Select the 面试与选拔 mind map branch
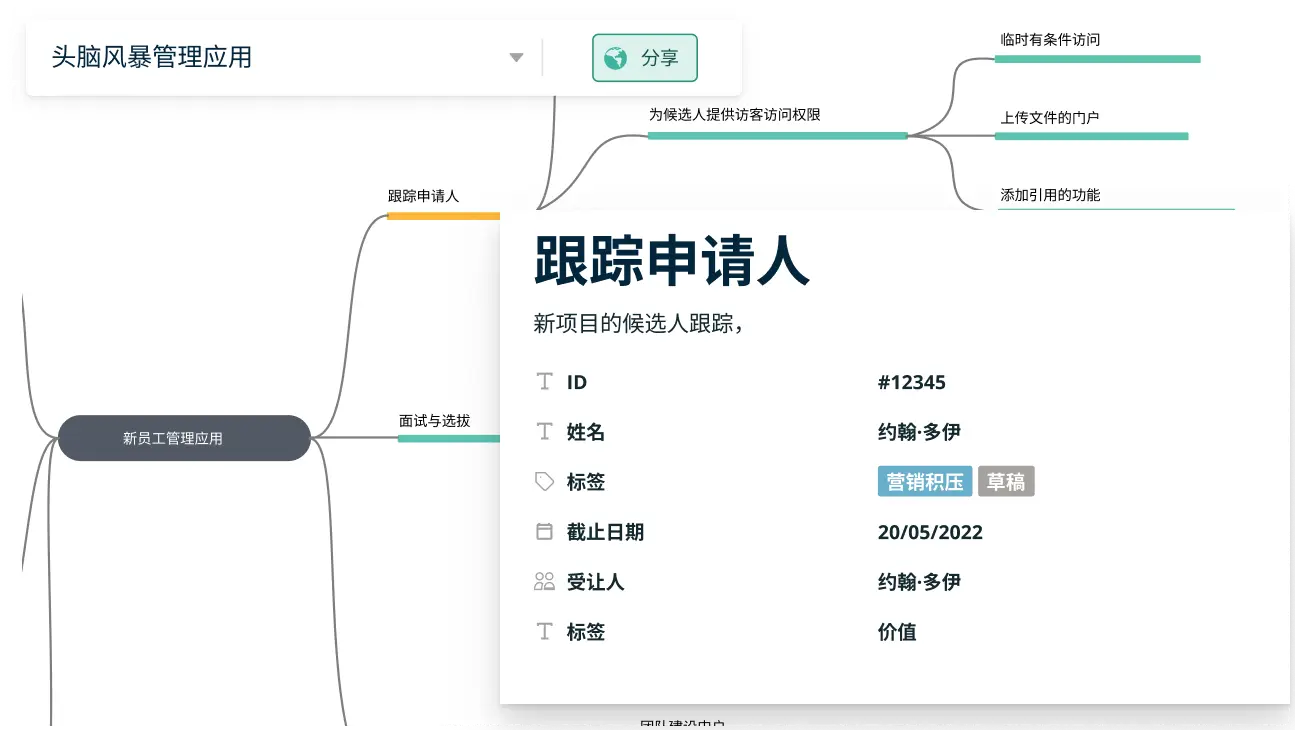The image size is (1295, 730). pyautogui.click(x=434, y=421)
